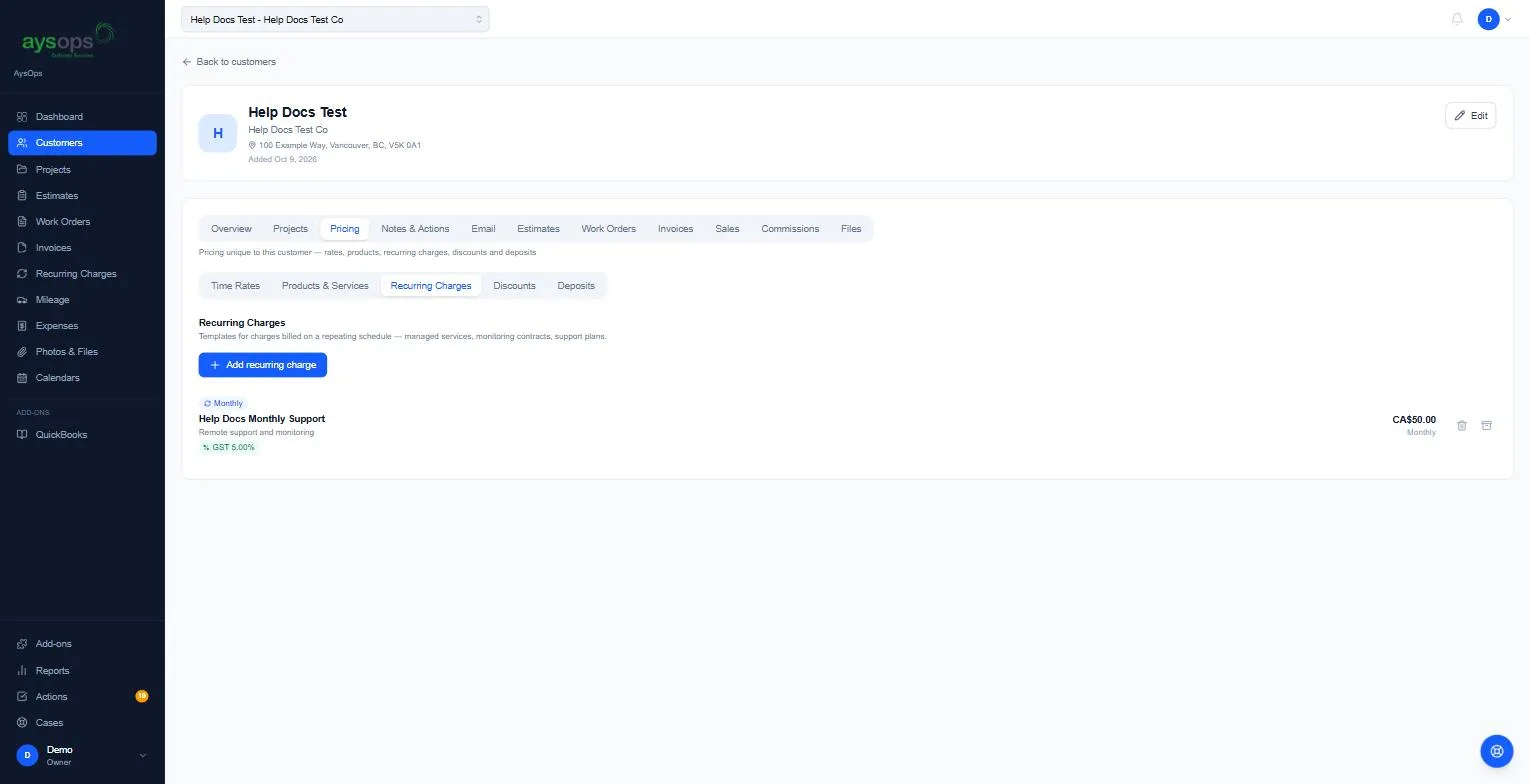Image resolution: width=1530 pixels, height=784 pixels.
Task: Open the Discounts sub-tab
Action: click(x=514, y=285)
